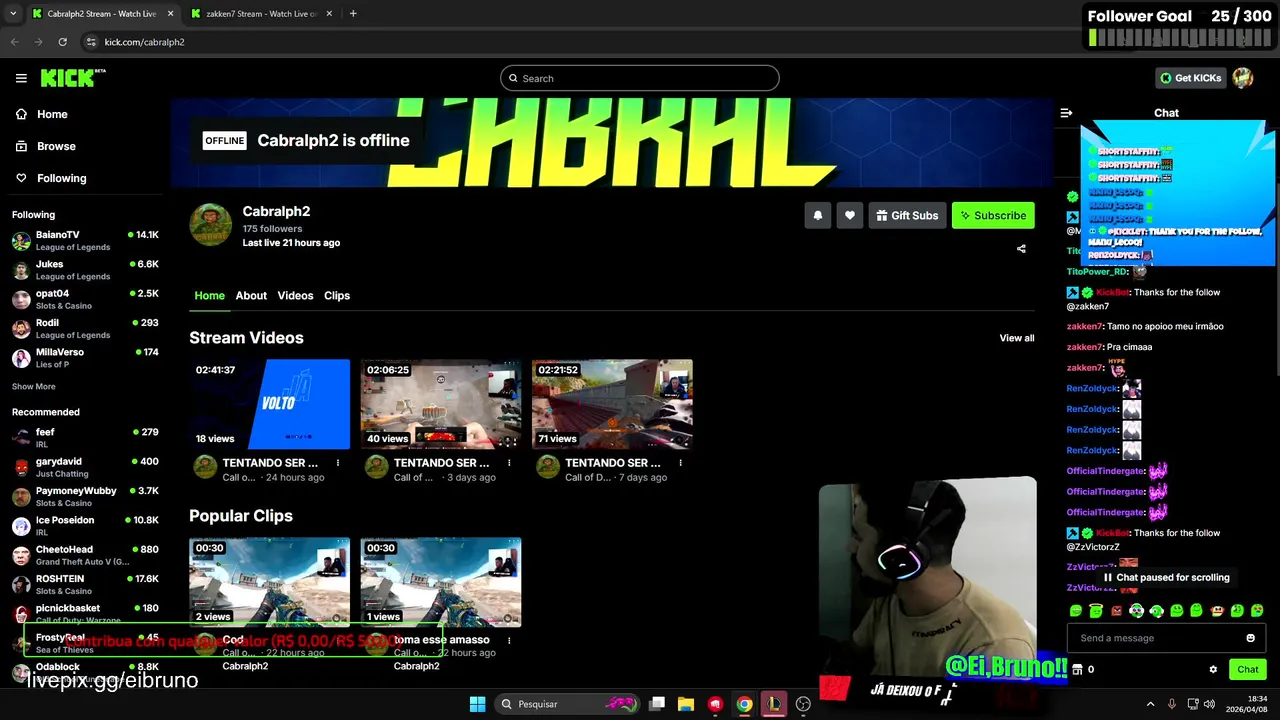The width and height of the screenshot is (1280, 720).
Task: Open options menu for the 7 days ago video
Action: click(680, 463)
